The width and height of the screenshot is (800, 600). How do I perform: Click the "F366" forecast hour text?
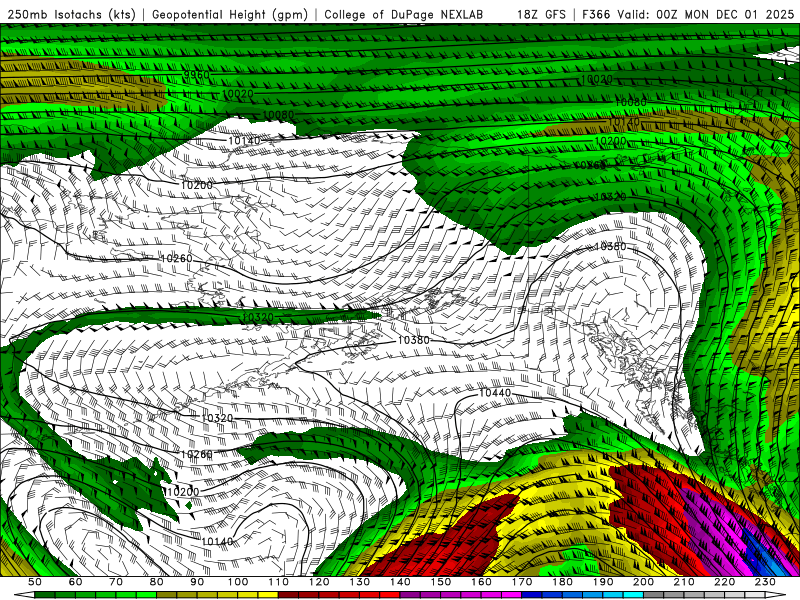tap(596, 15)
